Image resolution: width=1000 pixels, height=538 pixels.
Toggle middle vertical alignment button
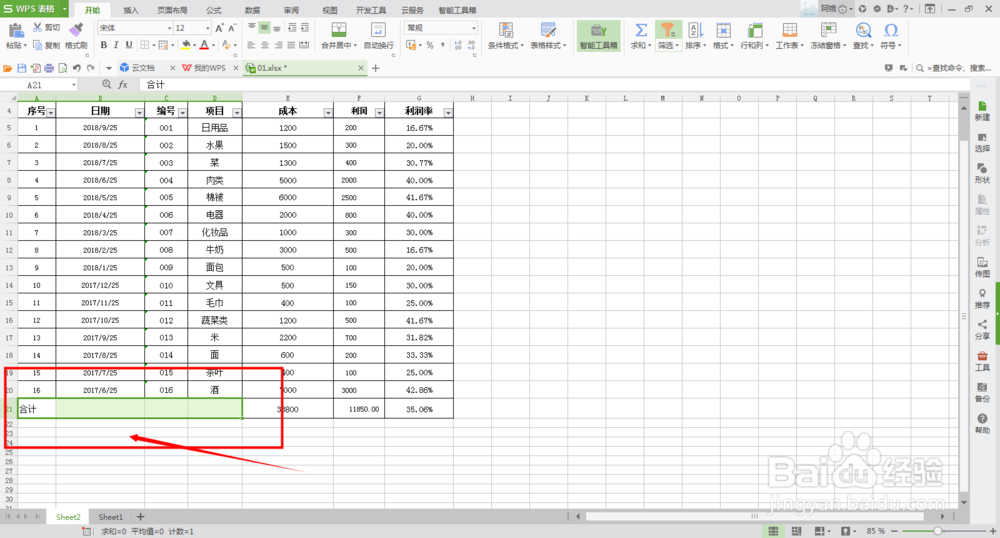[264, 28]
